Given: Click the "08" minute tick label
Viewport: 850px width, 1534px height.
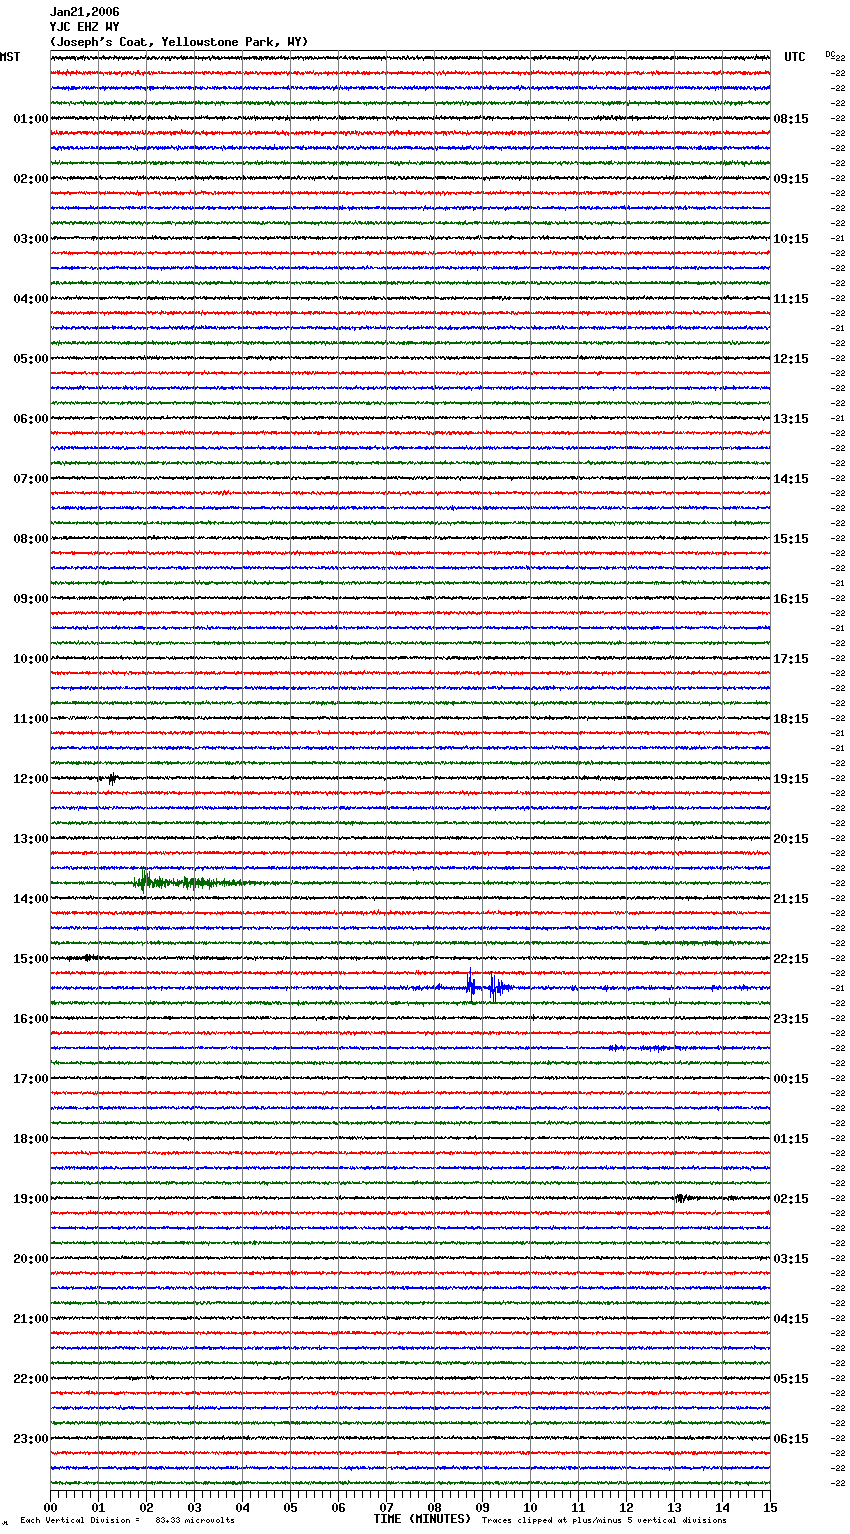Looking at the screenshot, I should (x=434, y=1507).
